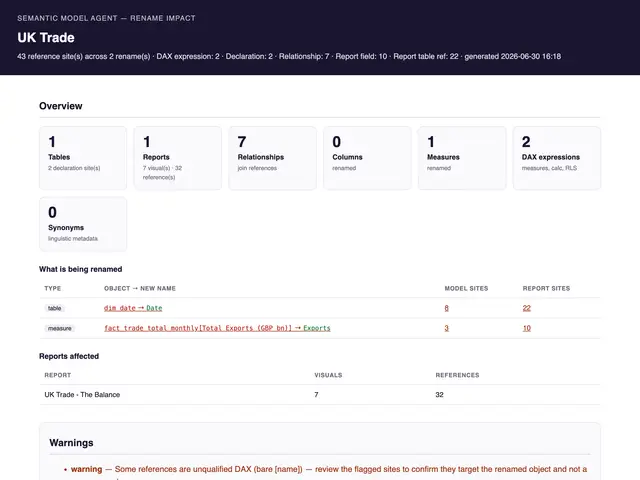Screen dimensions: 640x480
Task: Click the 'Warnings' section heading
Action: (x=71, y=443)
